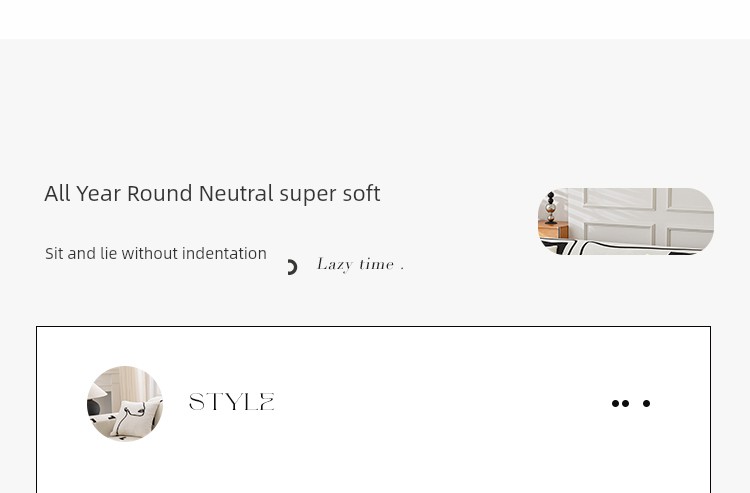The width and height of the screenshot is (750, 493).
Task: Open the circular pillow avatar image
Action: click(x=125, y=404)
